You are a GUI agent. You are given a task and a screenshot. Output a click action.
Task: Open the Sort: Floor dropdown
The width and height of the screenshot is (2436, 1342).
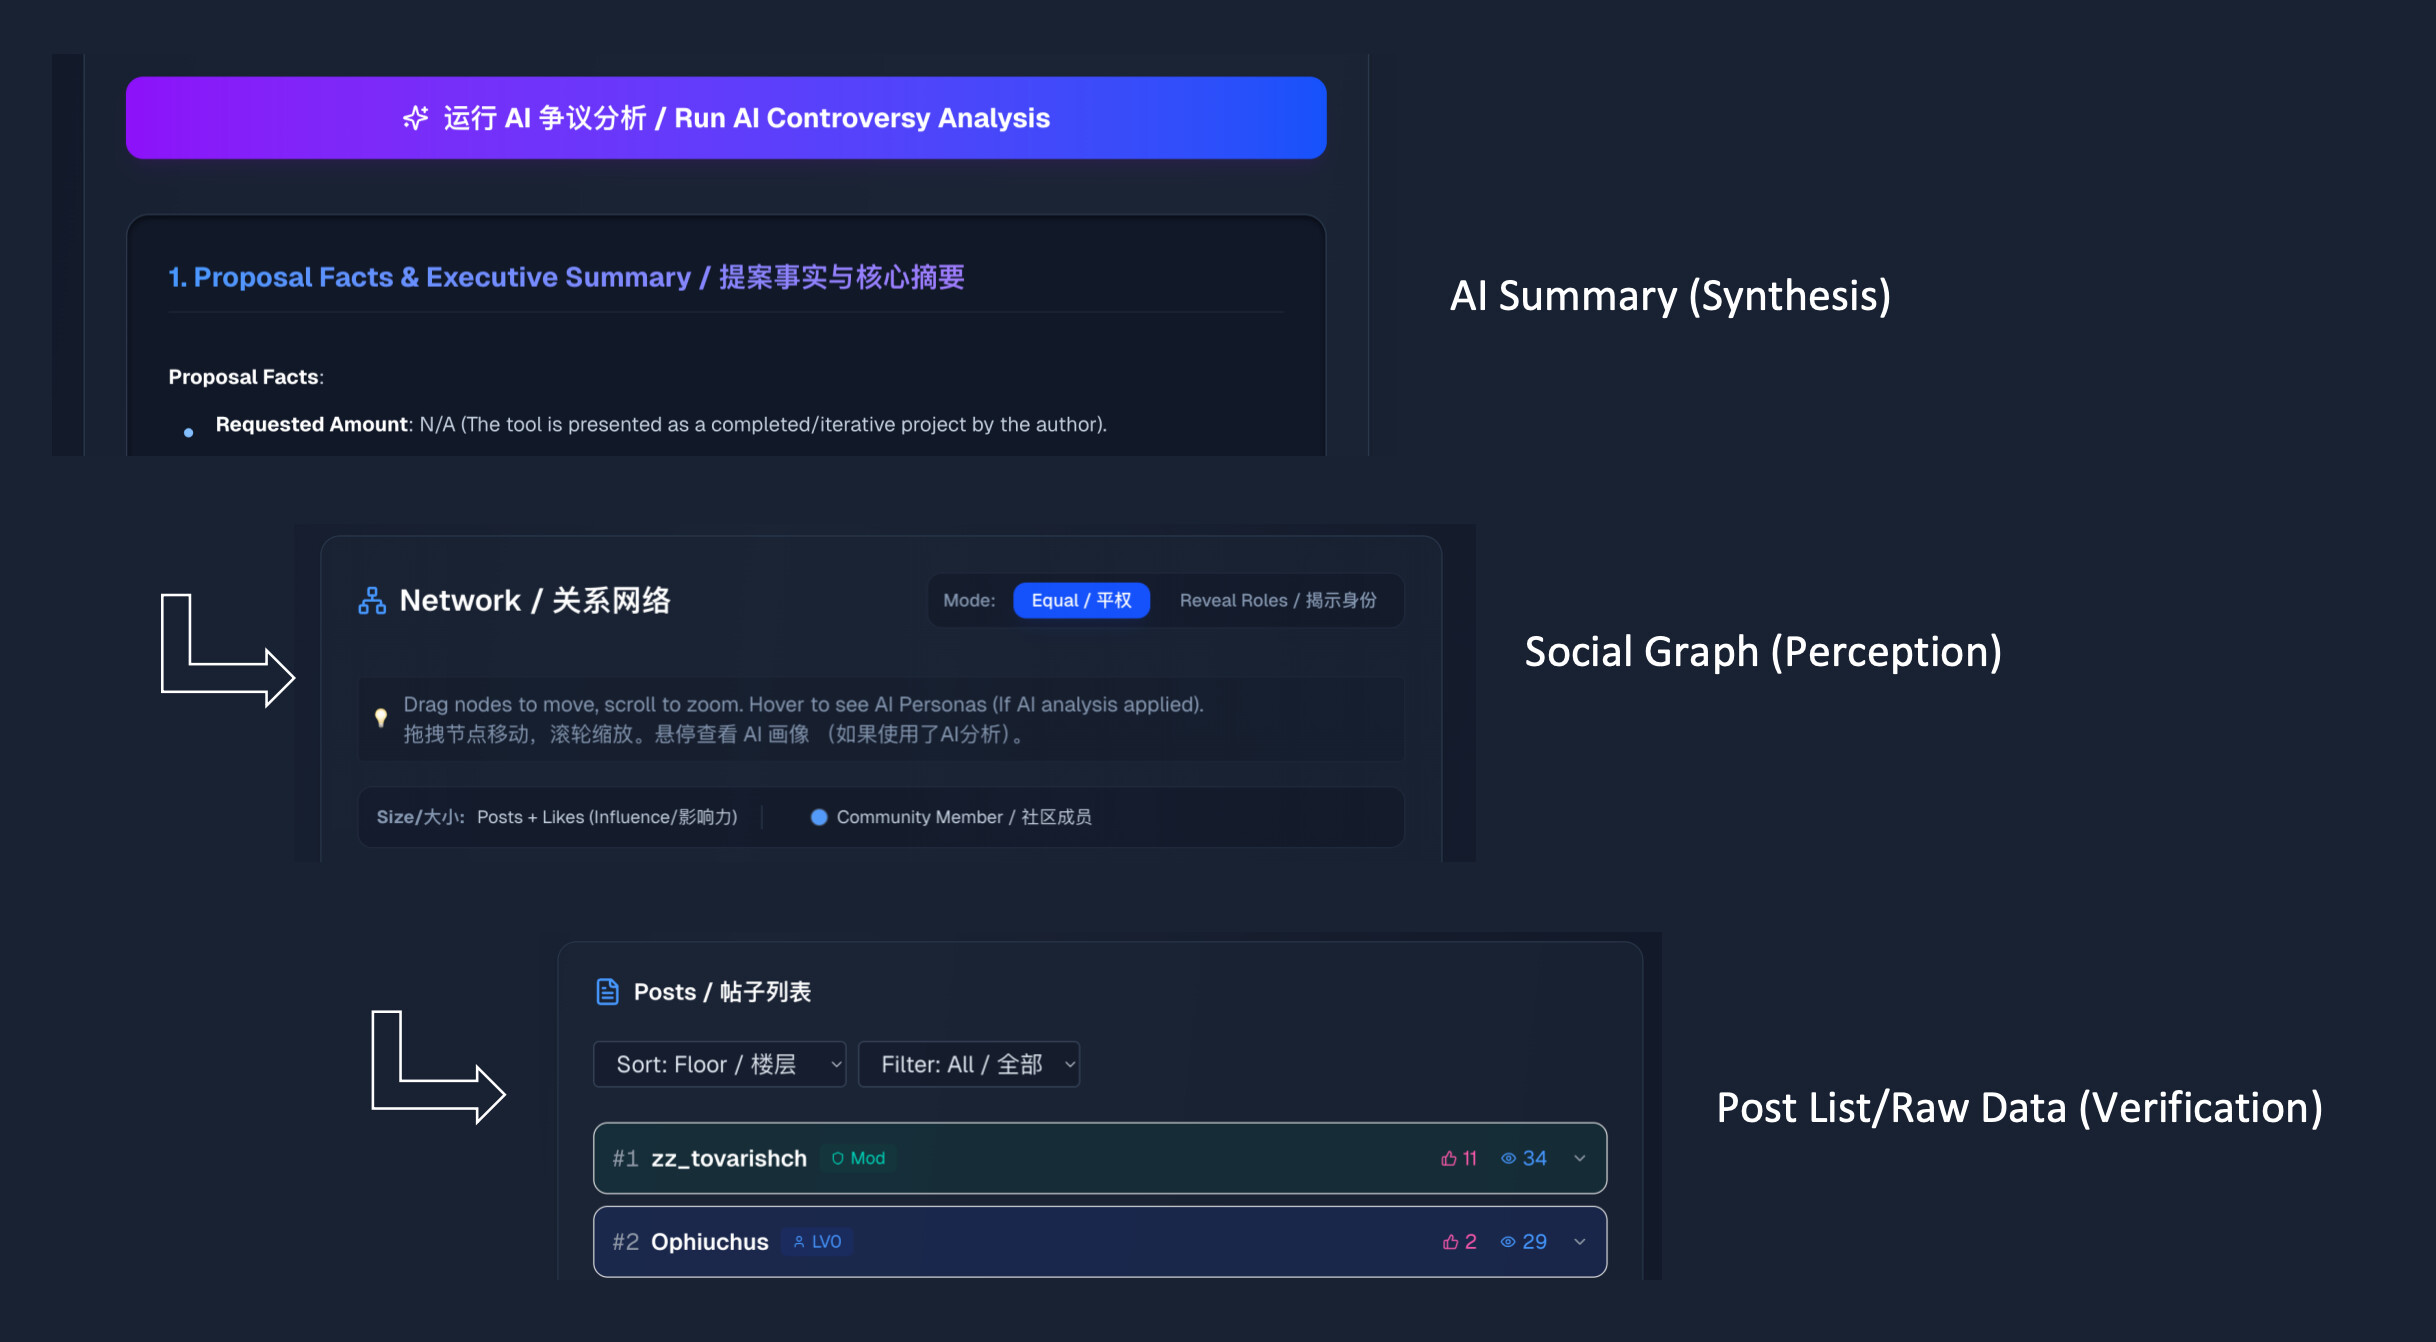719,1065
